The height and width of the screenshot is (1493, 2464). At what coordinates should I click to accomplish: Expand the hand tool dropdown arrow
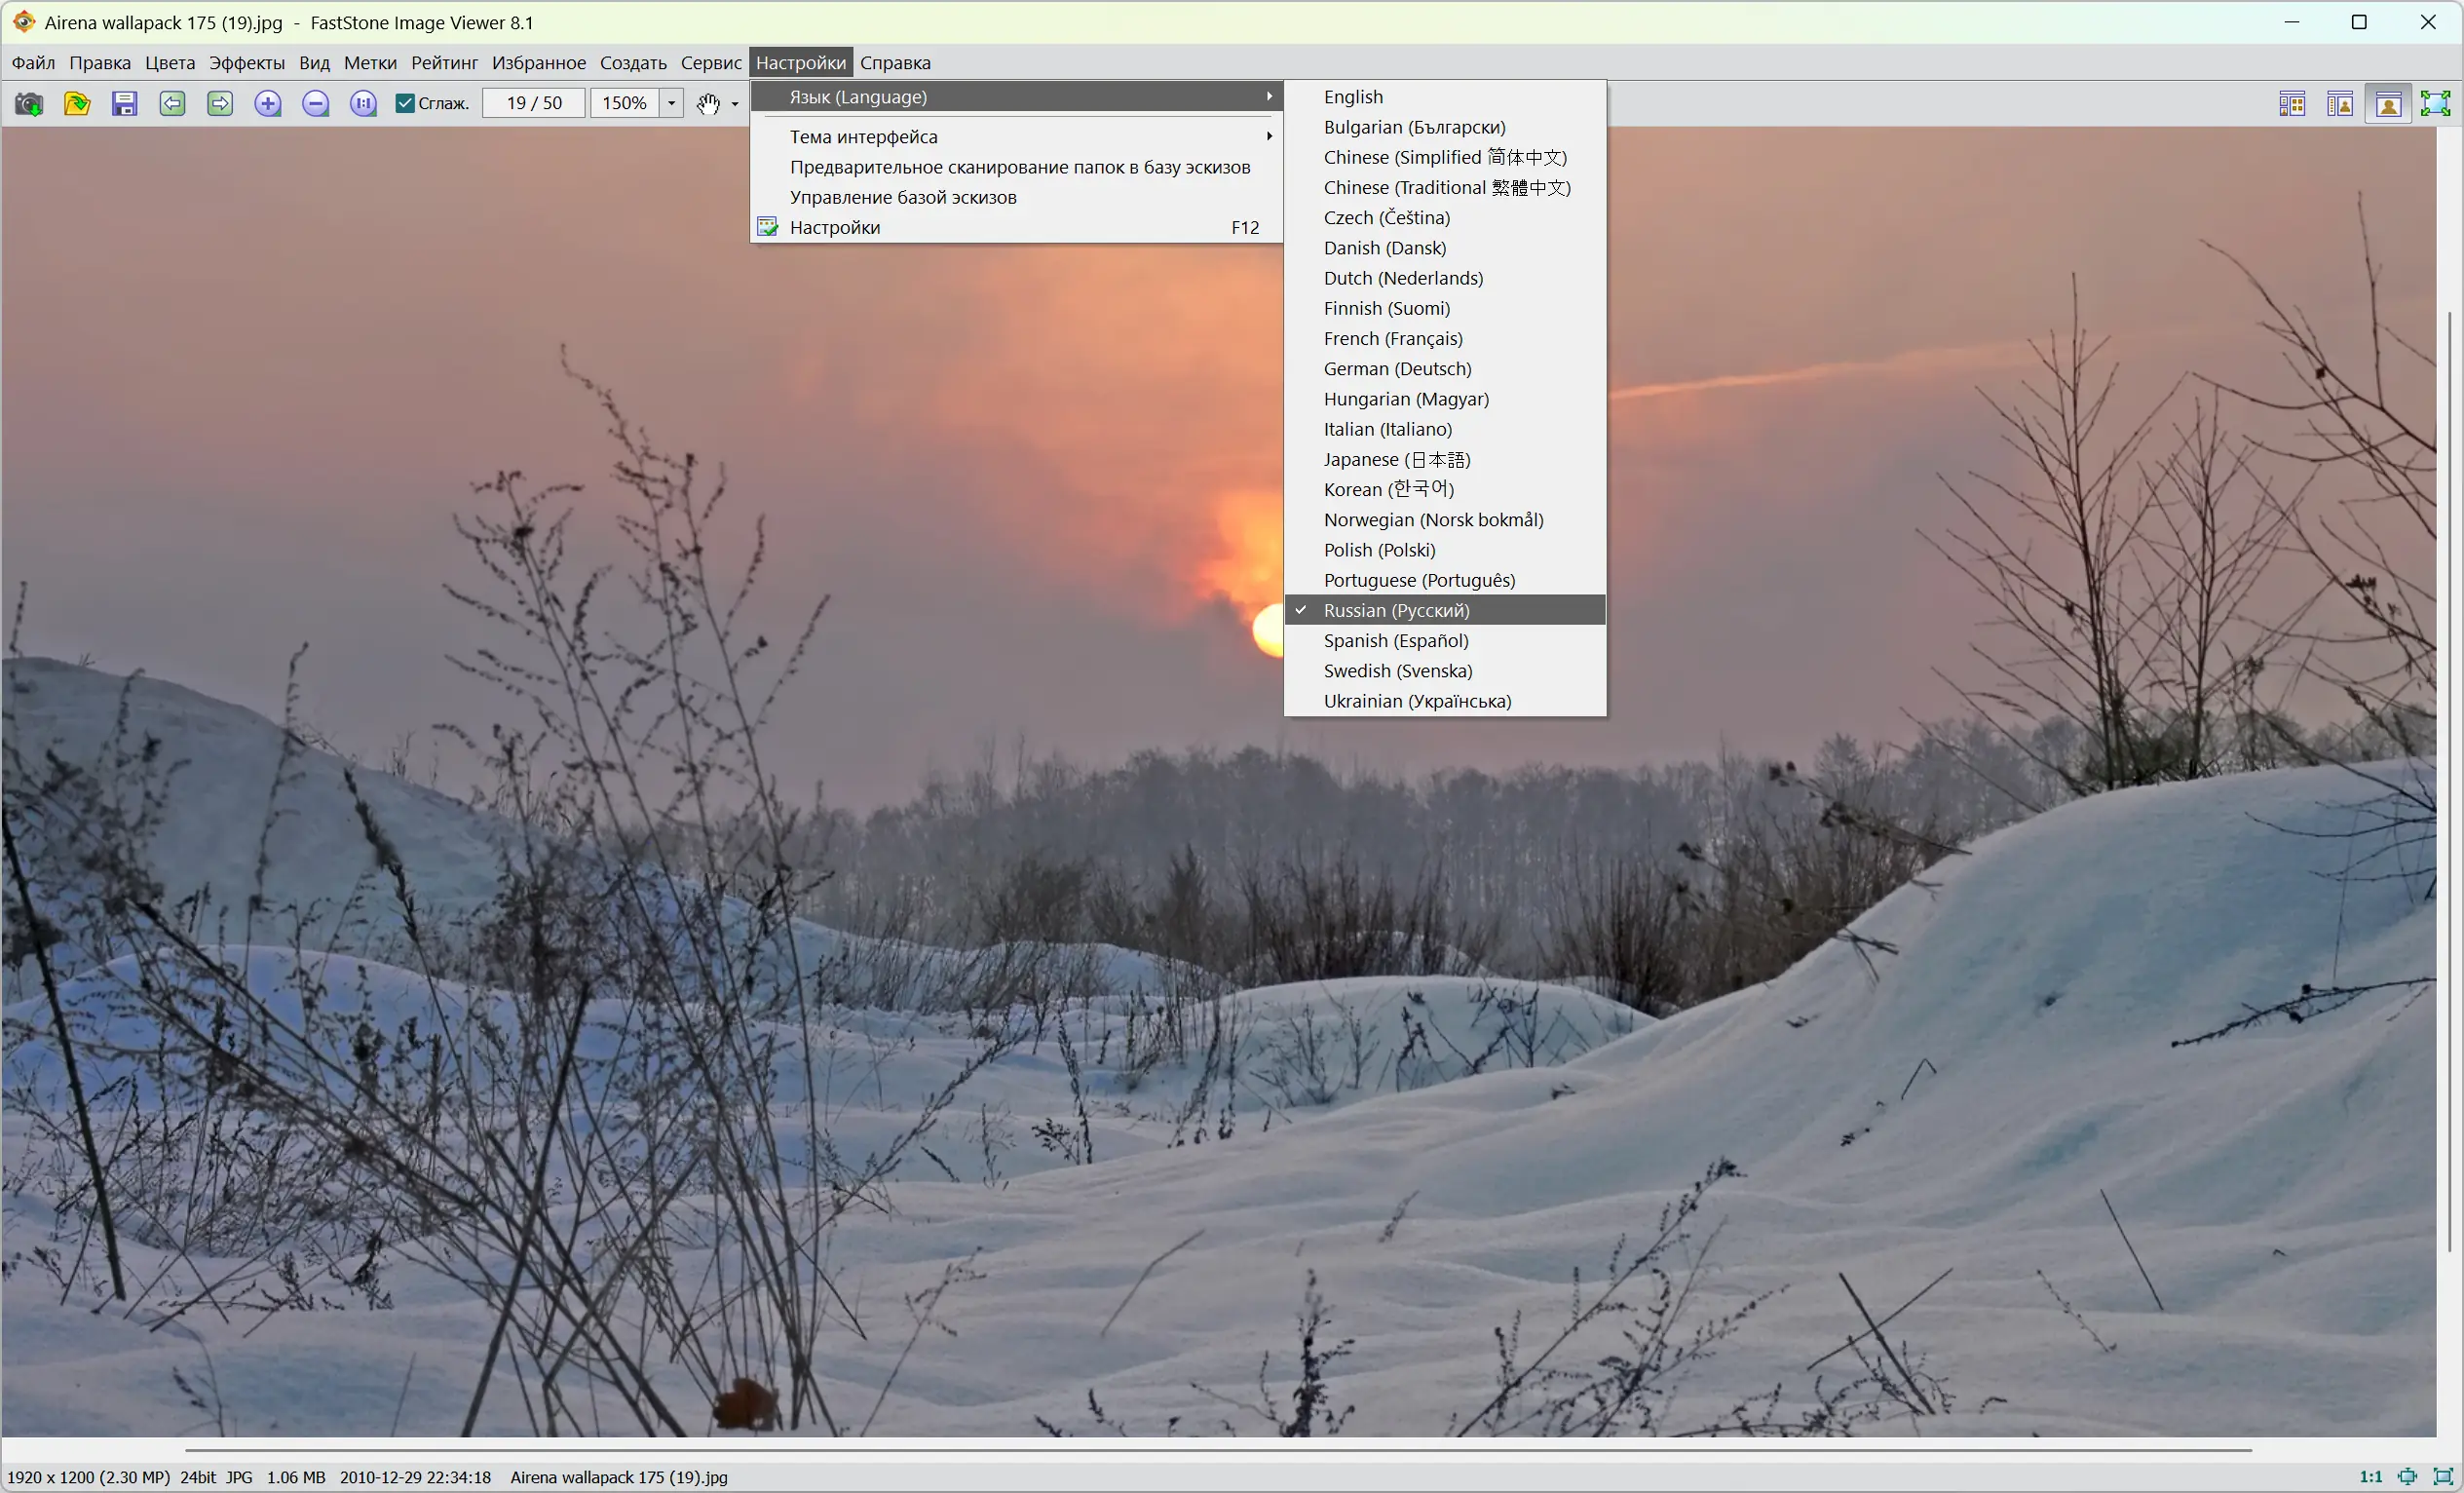click(736, 104)
